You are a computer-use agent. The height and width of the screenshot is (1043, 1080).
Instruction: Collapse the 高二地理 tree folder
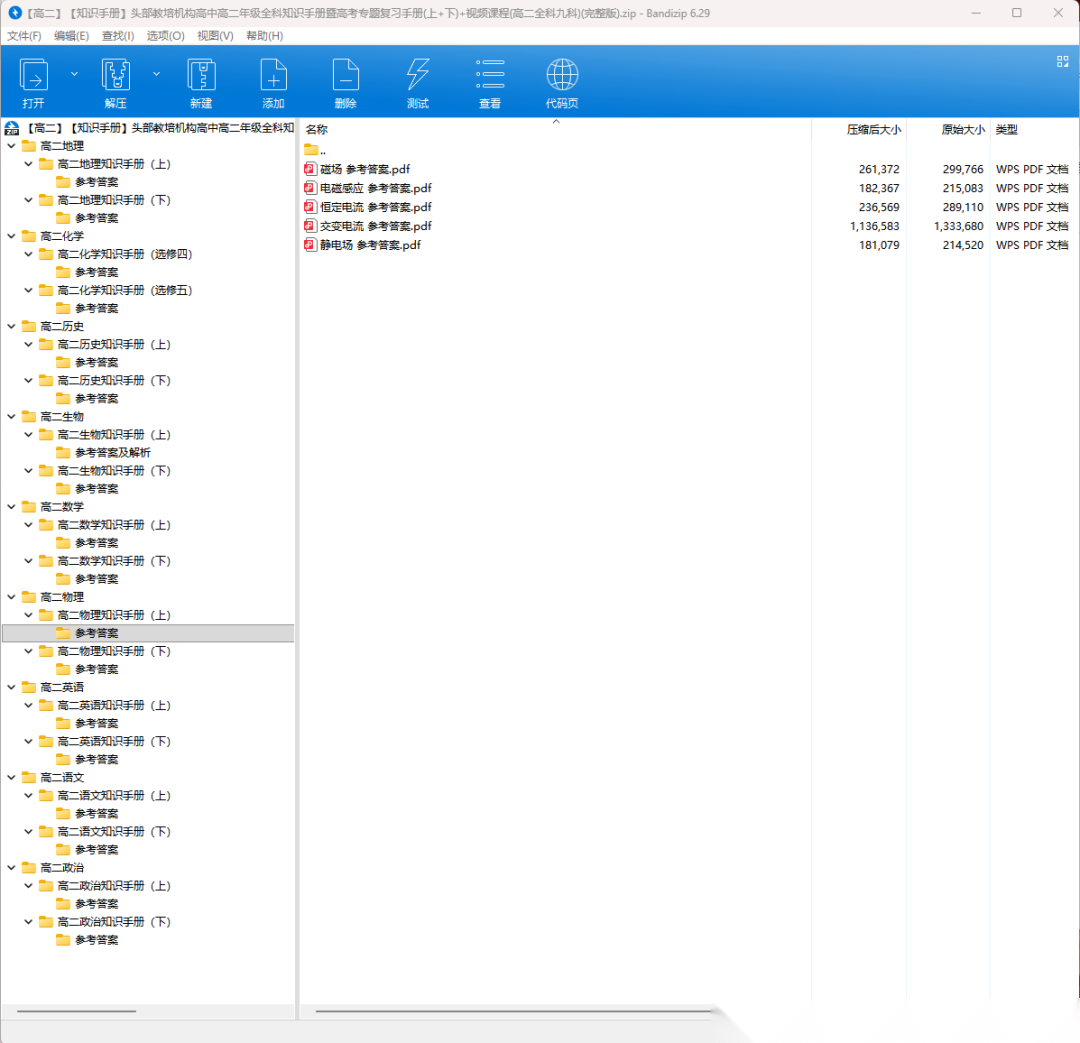point(12,146)
